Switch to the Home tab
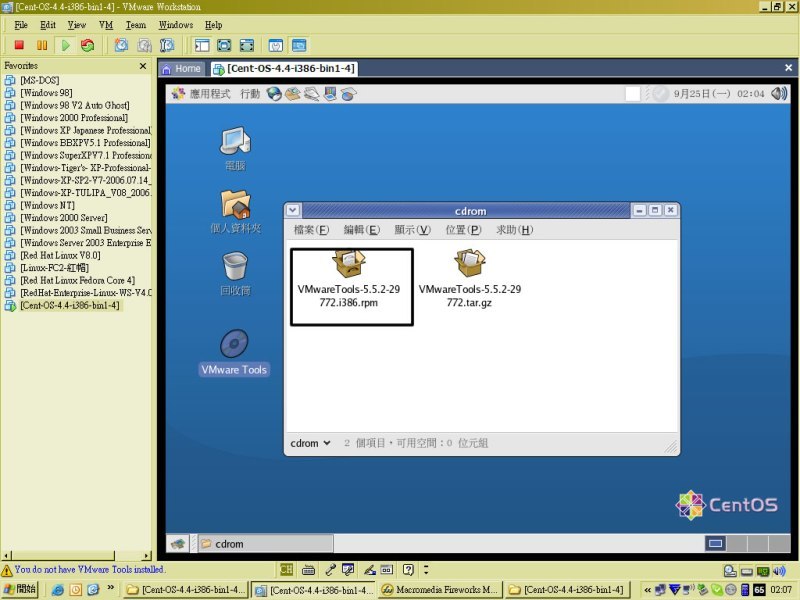800x600 pixels. [x=182, y=69]
